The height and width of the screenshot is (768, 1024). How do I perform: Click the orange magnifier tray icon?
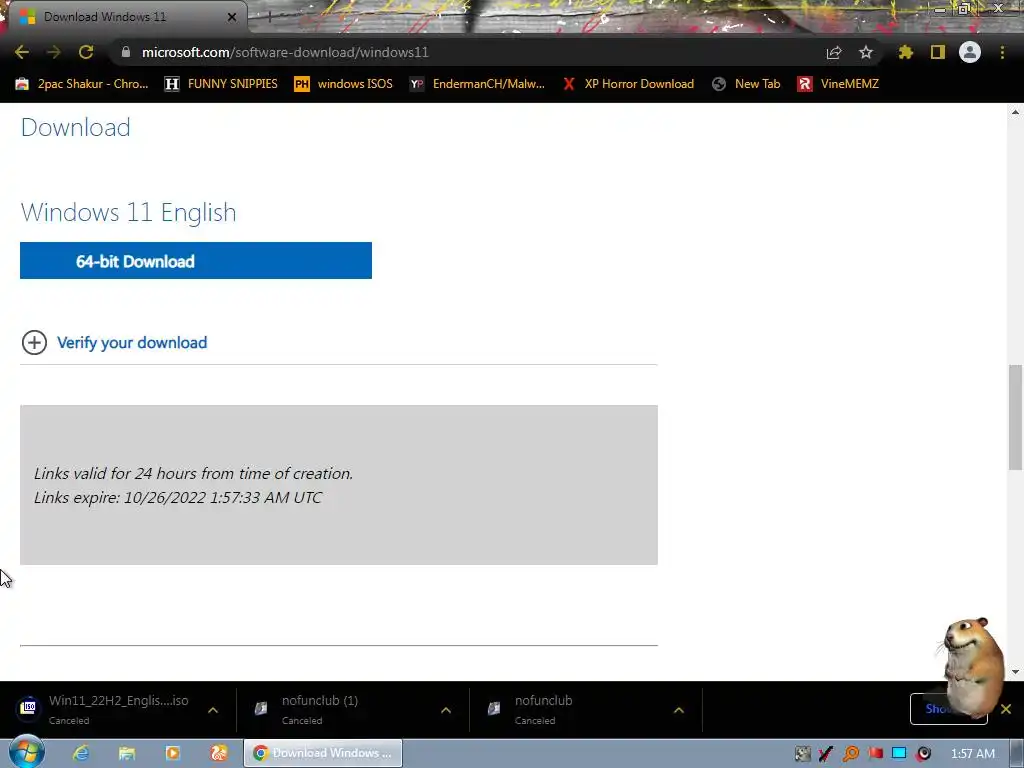tap(850, 754)
